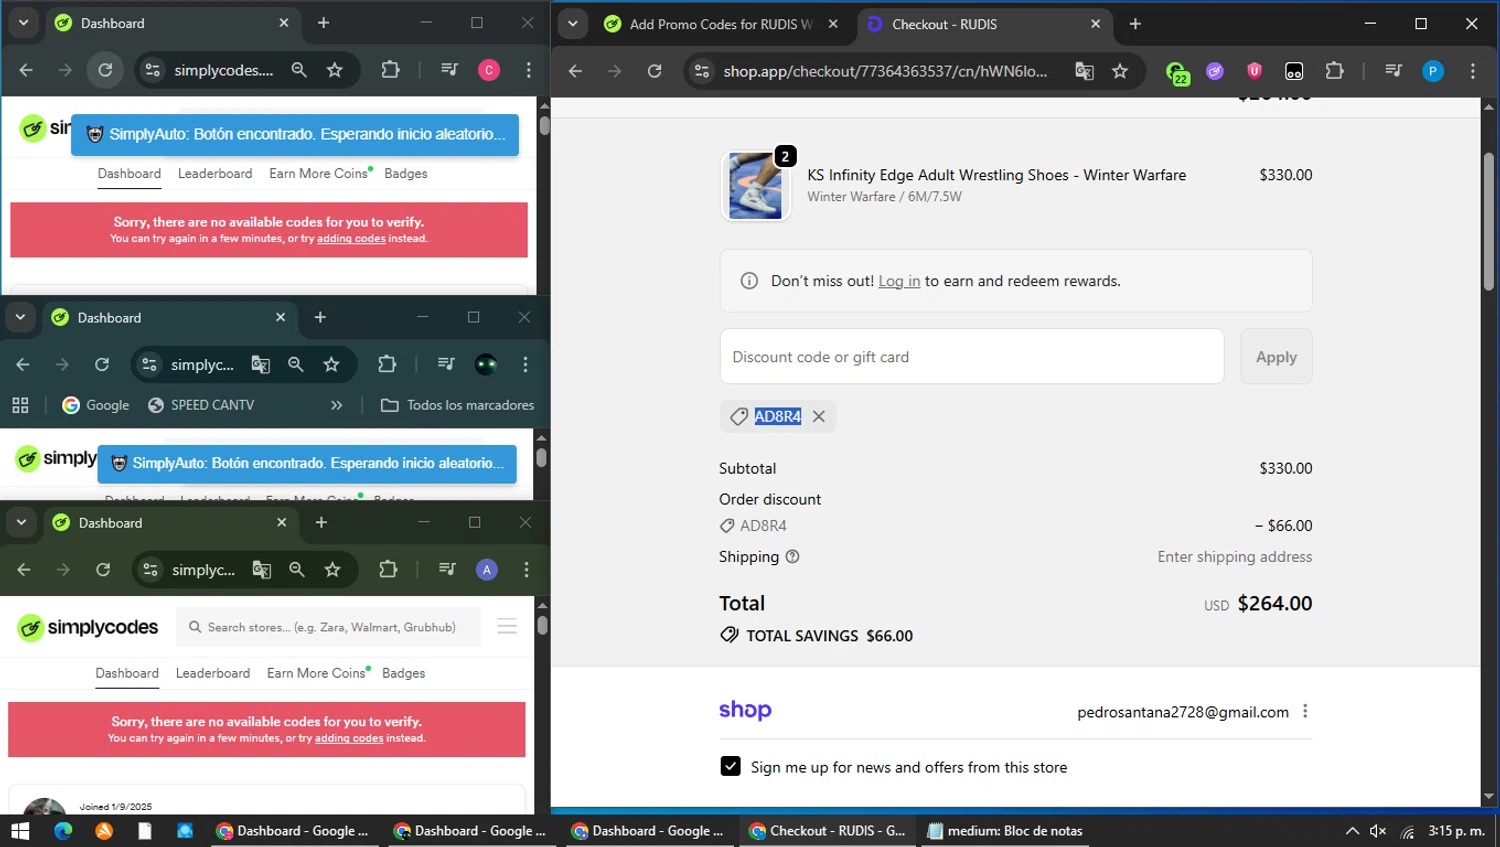
Task: Close the Add Promo Codes tab
Action: coord(833,24)
